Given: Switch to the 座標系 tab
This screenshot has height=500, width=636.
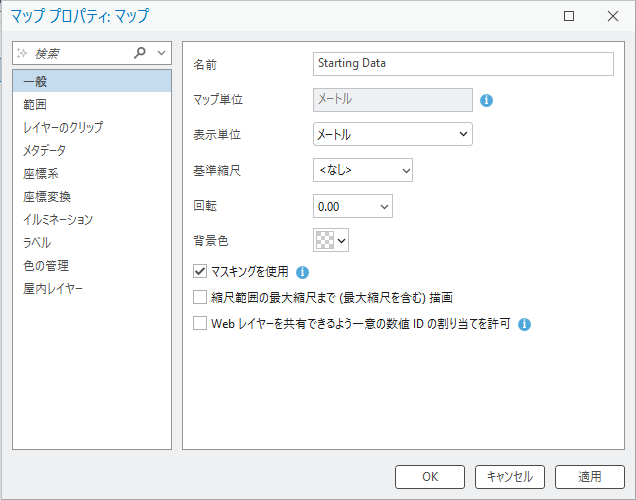Looking at the screenshot, I should 41,173.
